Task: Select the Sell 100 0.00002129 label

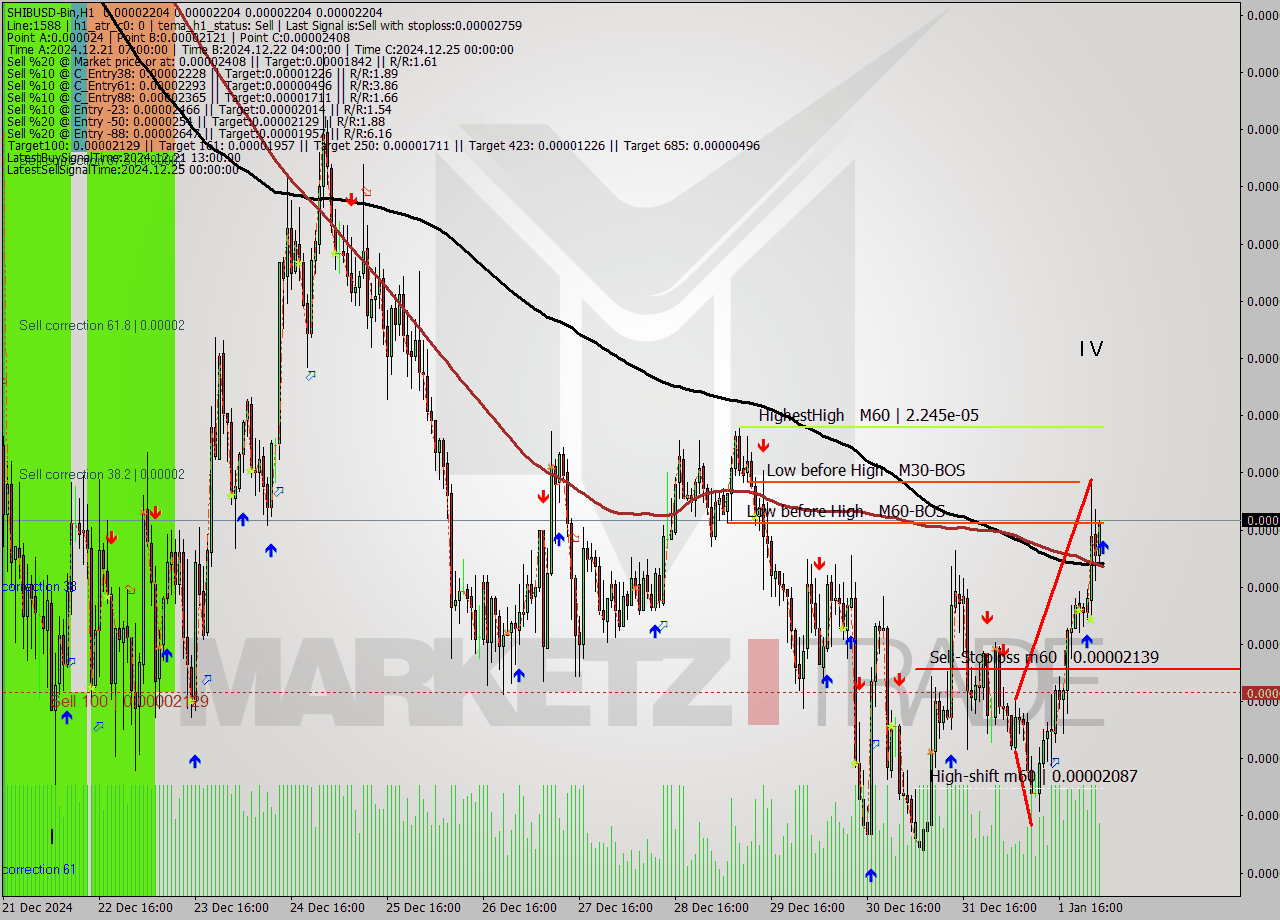Action: (x=130, y=701)
